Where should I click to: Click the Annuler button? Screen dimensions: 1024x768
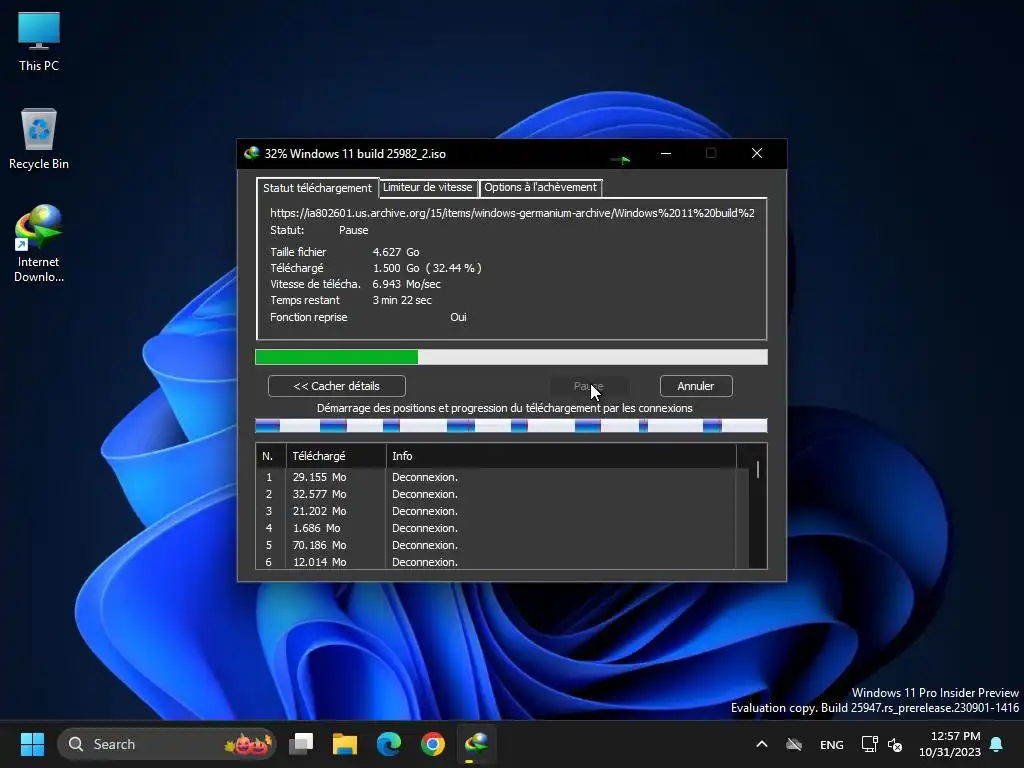pyautogui.click(x=696, y=386)
